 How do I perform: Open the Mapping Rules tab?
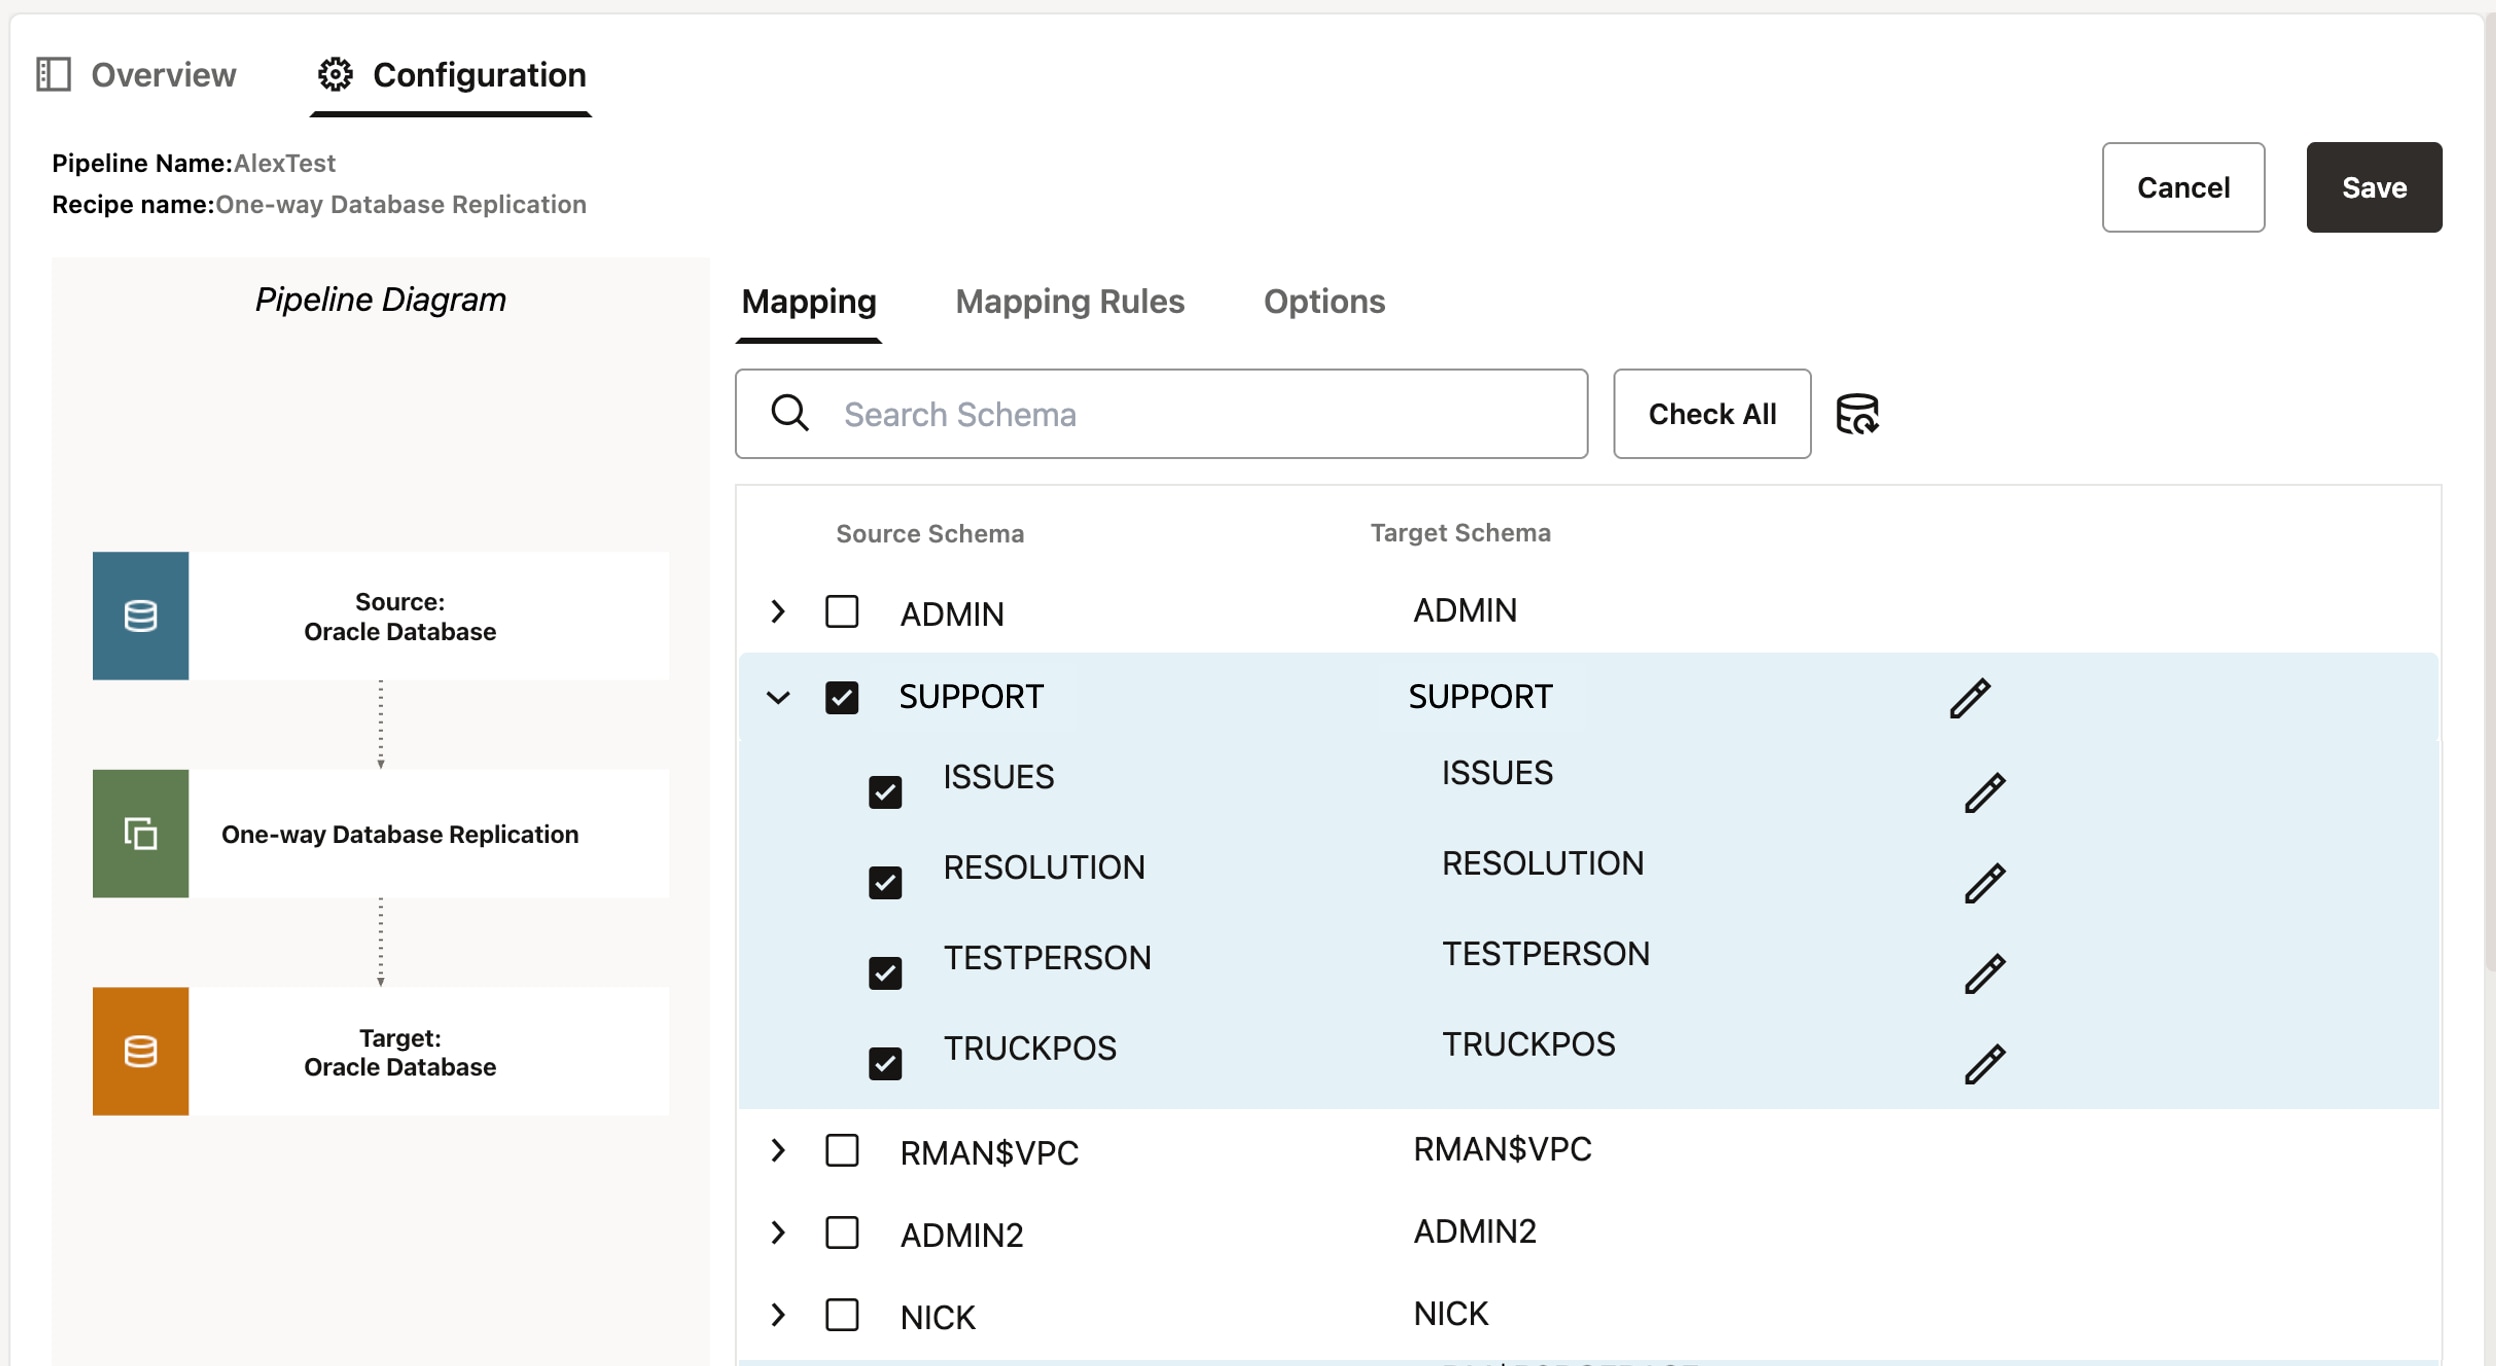(x=1070, y=302)
